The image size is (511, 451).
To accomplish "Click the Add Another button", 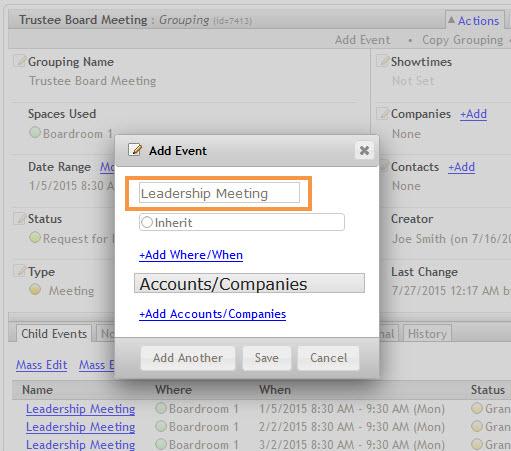I will click(x=188, y=358).
